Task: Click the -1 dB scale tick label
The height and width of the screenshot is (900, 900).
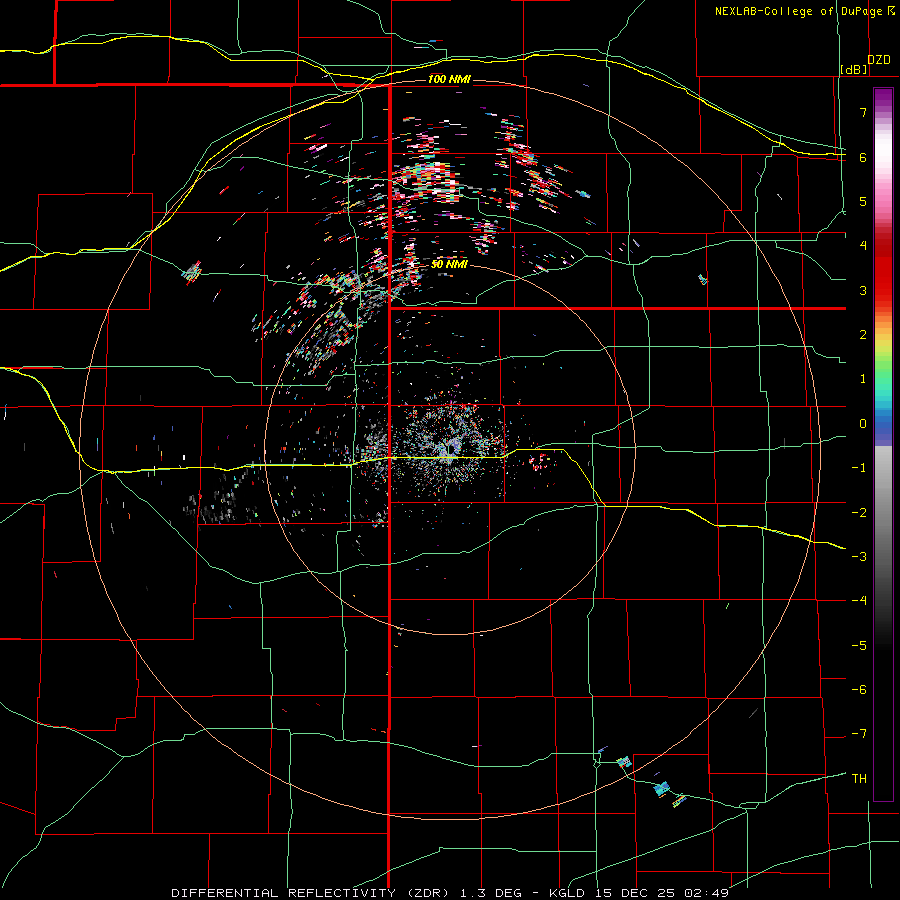Action: tap(859, 468)
